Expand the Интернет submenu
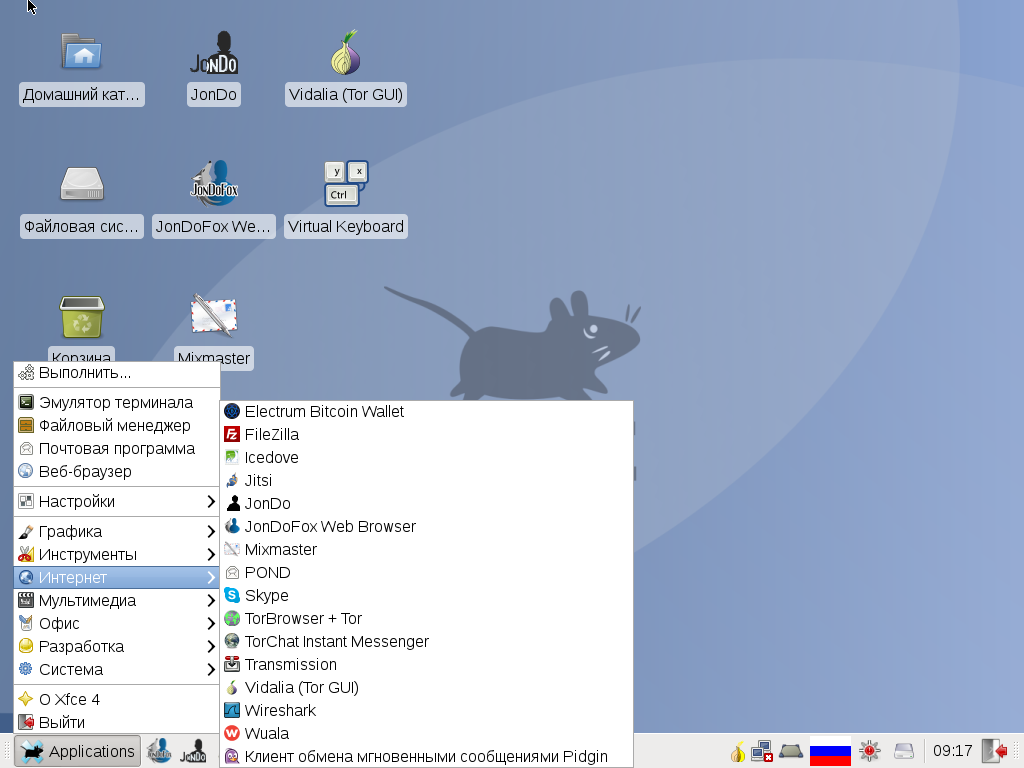Screen dimensions: 1024x768 (117, 577)
